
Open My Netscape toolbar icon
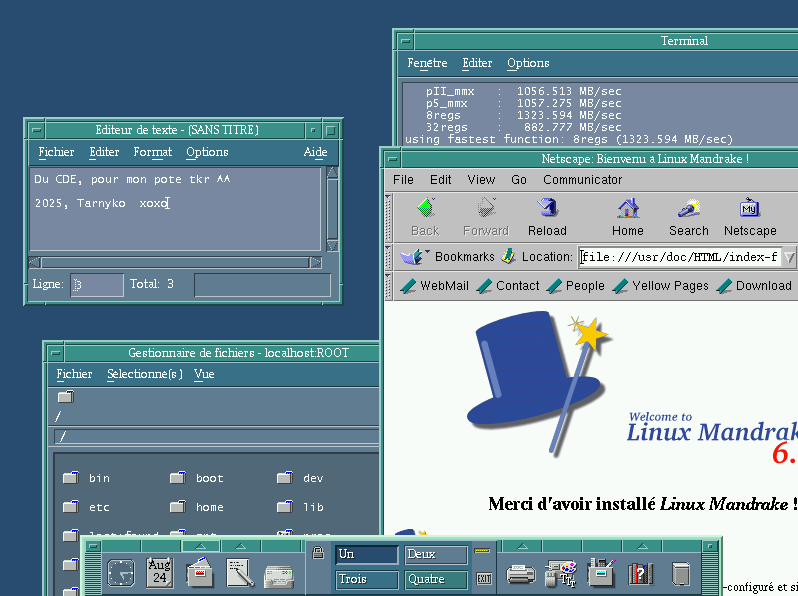coord(750,217)
